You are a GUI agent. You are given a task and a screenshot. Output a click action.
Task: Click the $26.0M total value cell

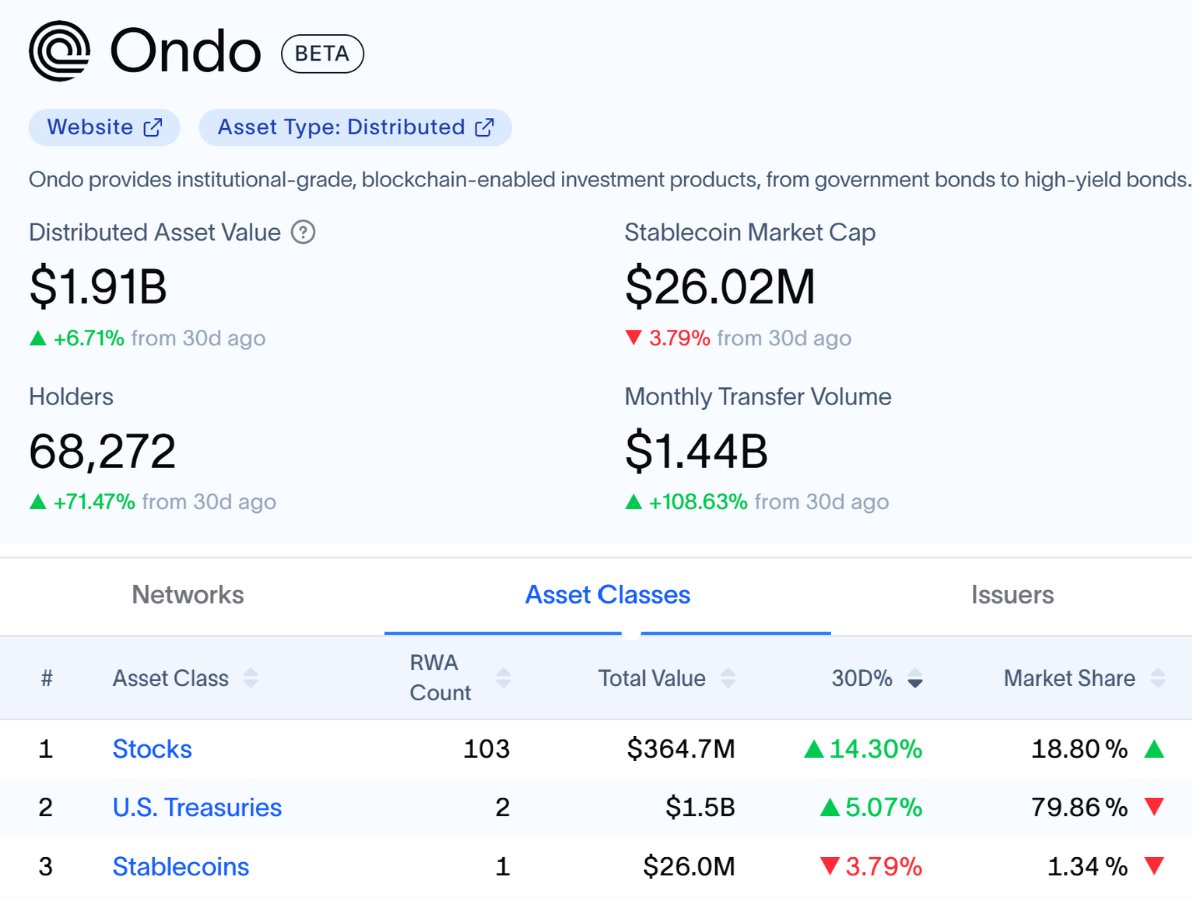689,867
